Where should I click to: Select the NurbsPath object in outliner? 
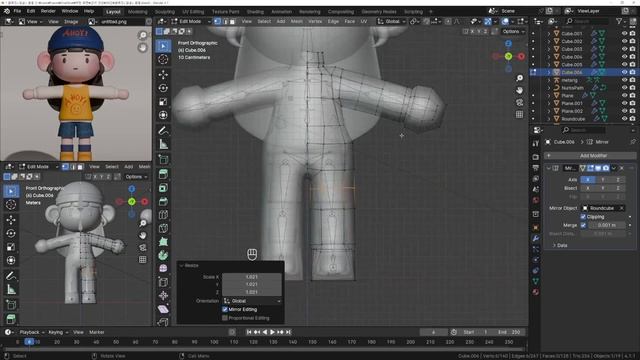click(x=572, y=88)
